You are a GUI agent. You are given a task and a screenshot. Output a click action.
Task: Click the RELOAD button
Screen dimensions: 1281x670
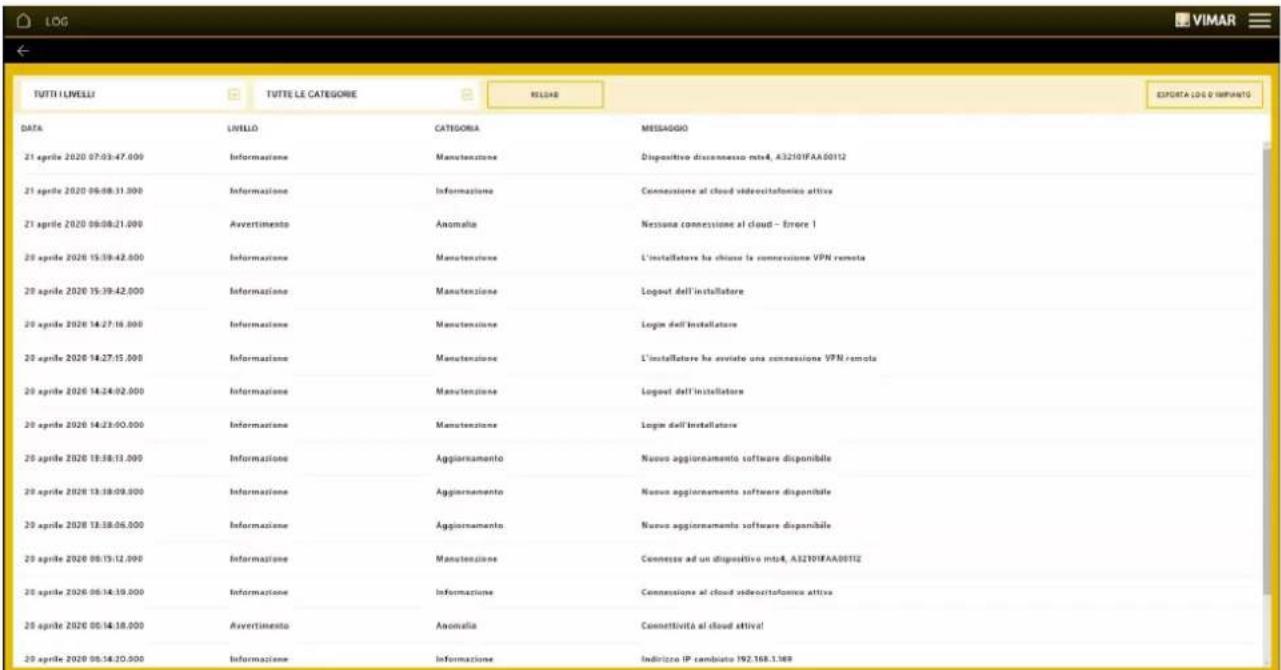coord(545,94)
